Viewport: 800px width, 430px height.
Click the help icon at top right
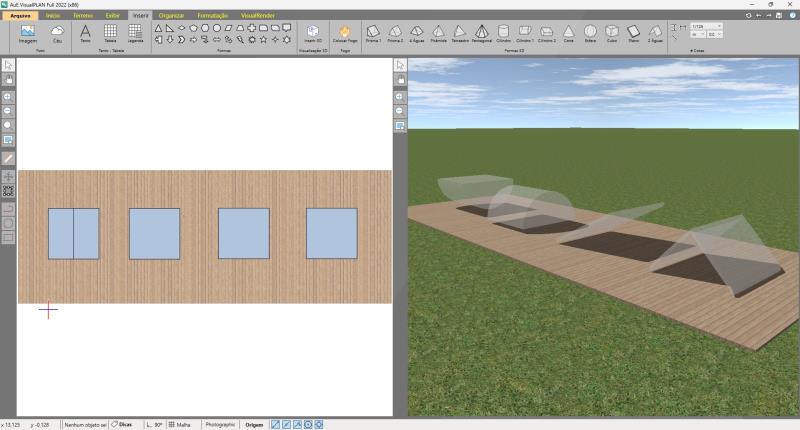click(x=792, y=15)
